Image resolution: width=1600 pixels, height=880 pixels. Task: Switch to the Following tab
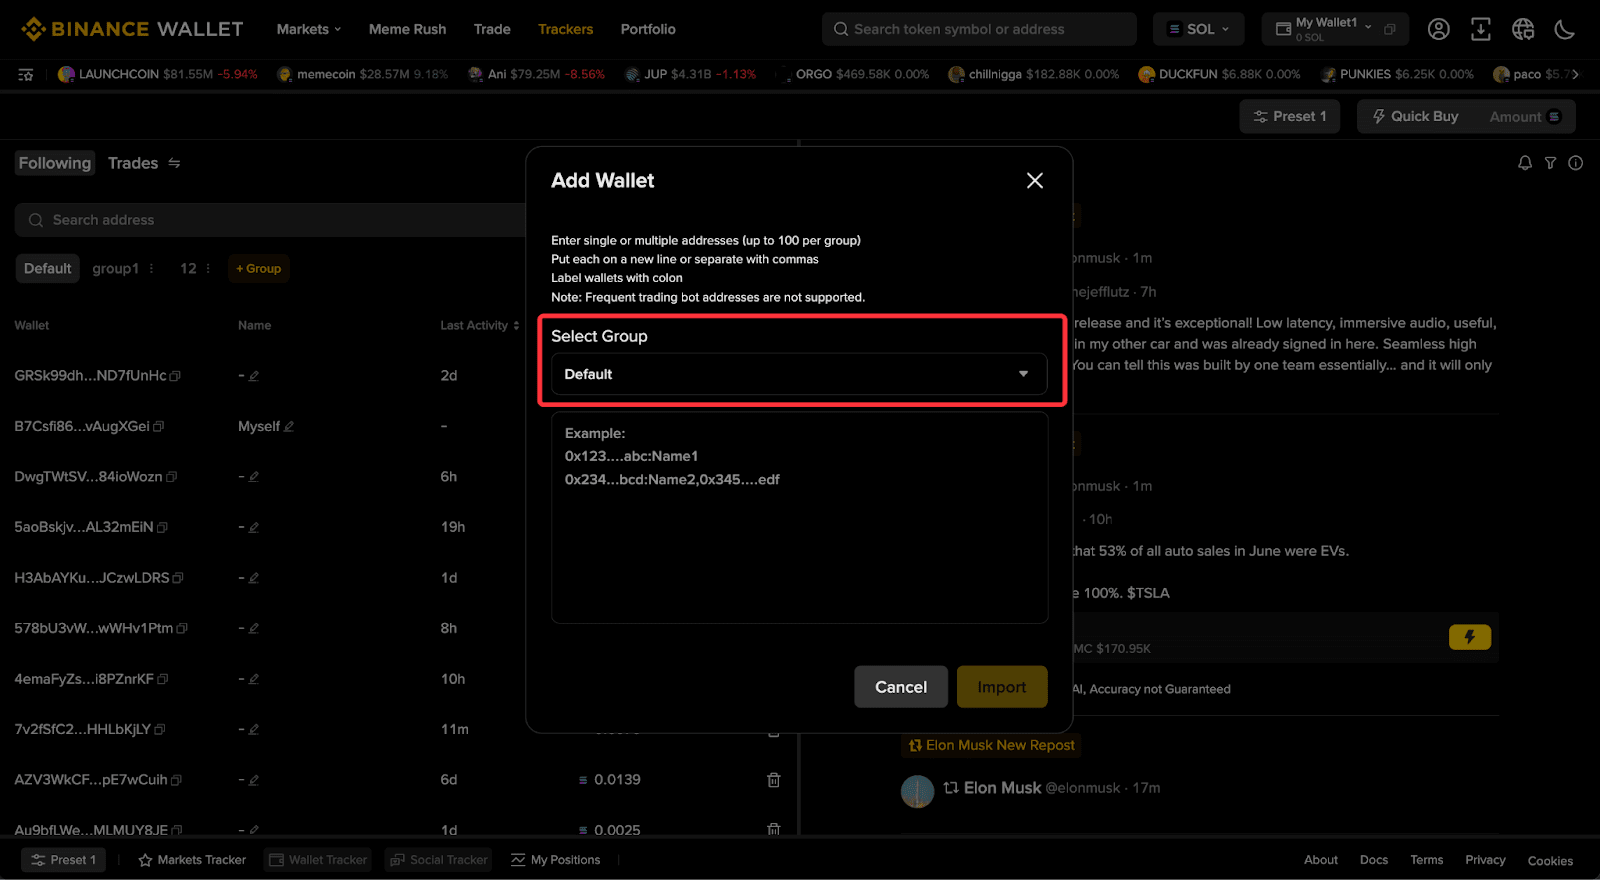pos(55,163)
